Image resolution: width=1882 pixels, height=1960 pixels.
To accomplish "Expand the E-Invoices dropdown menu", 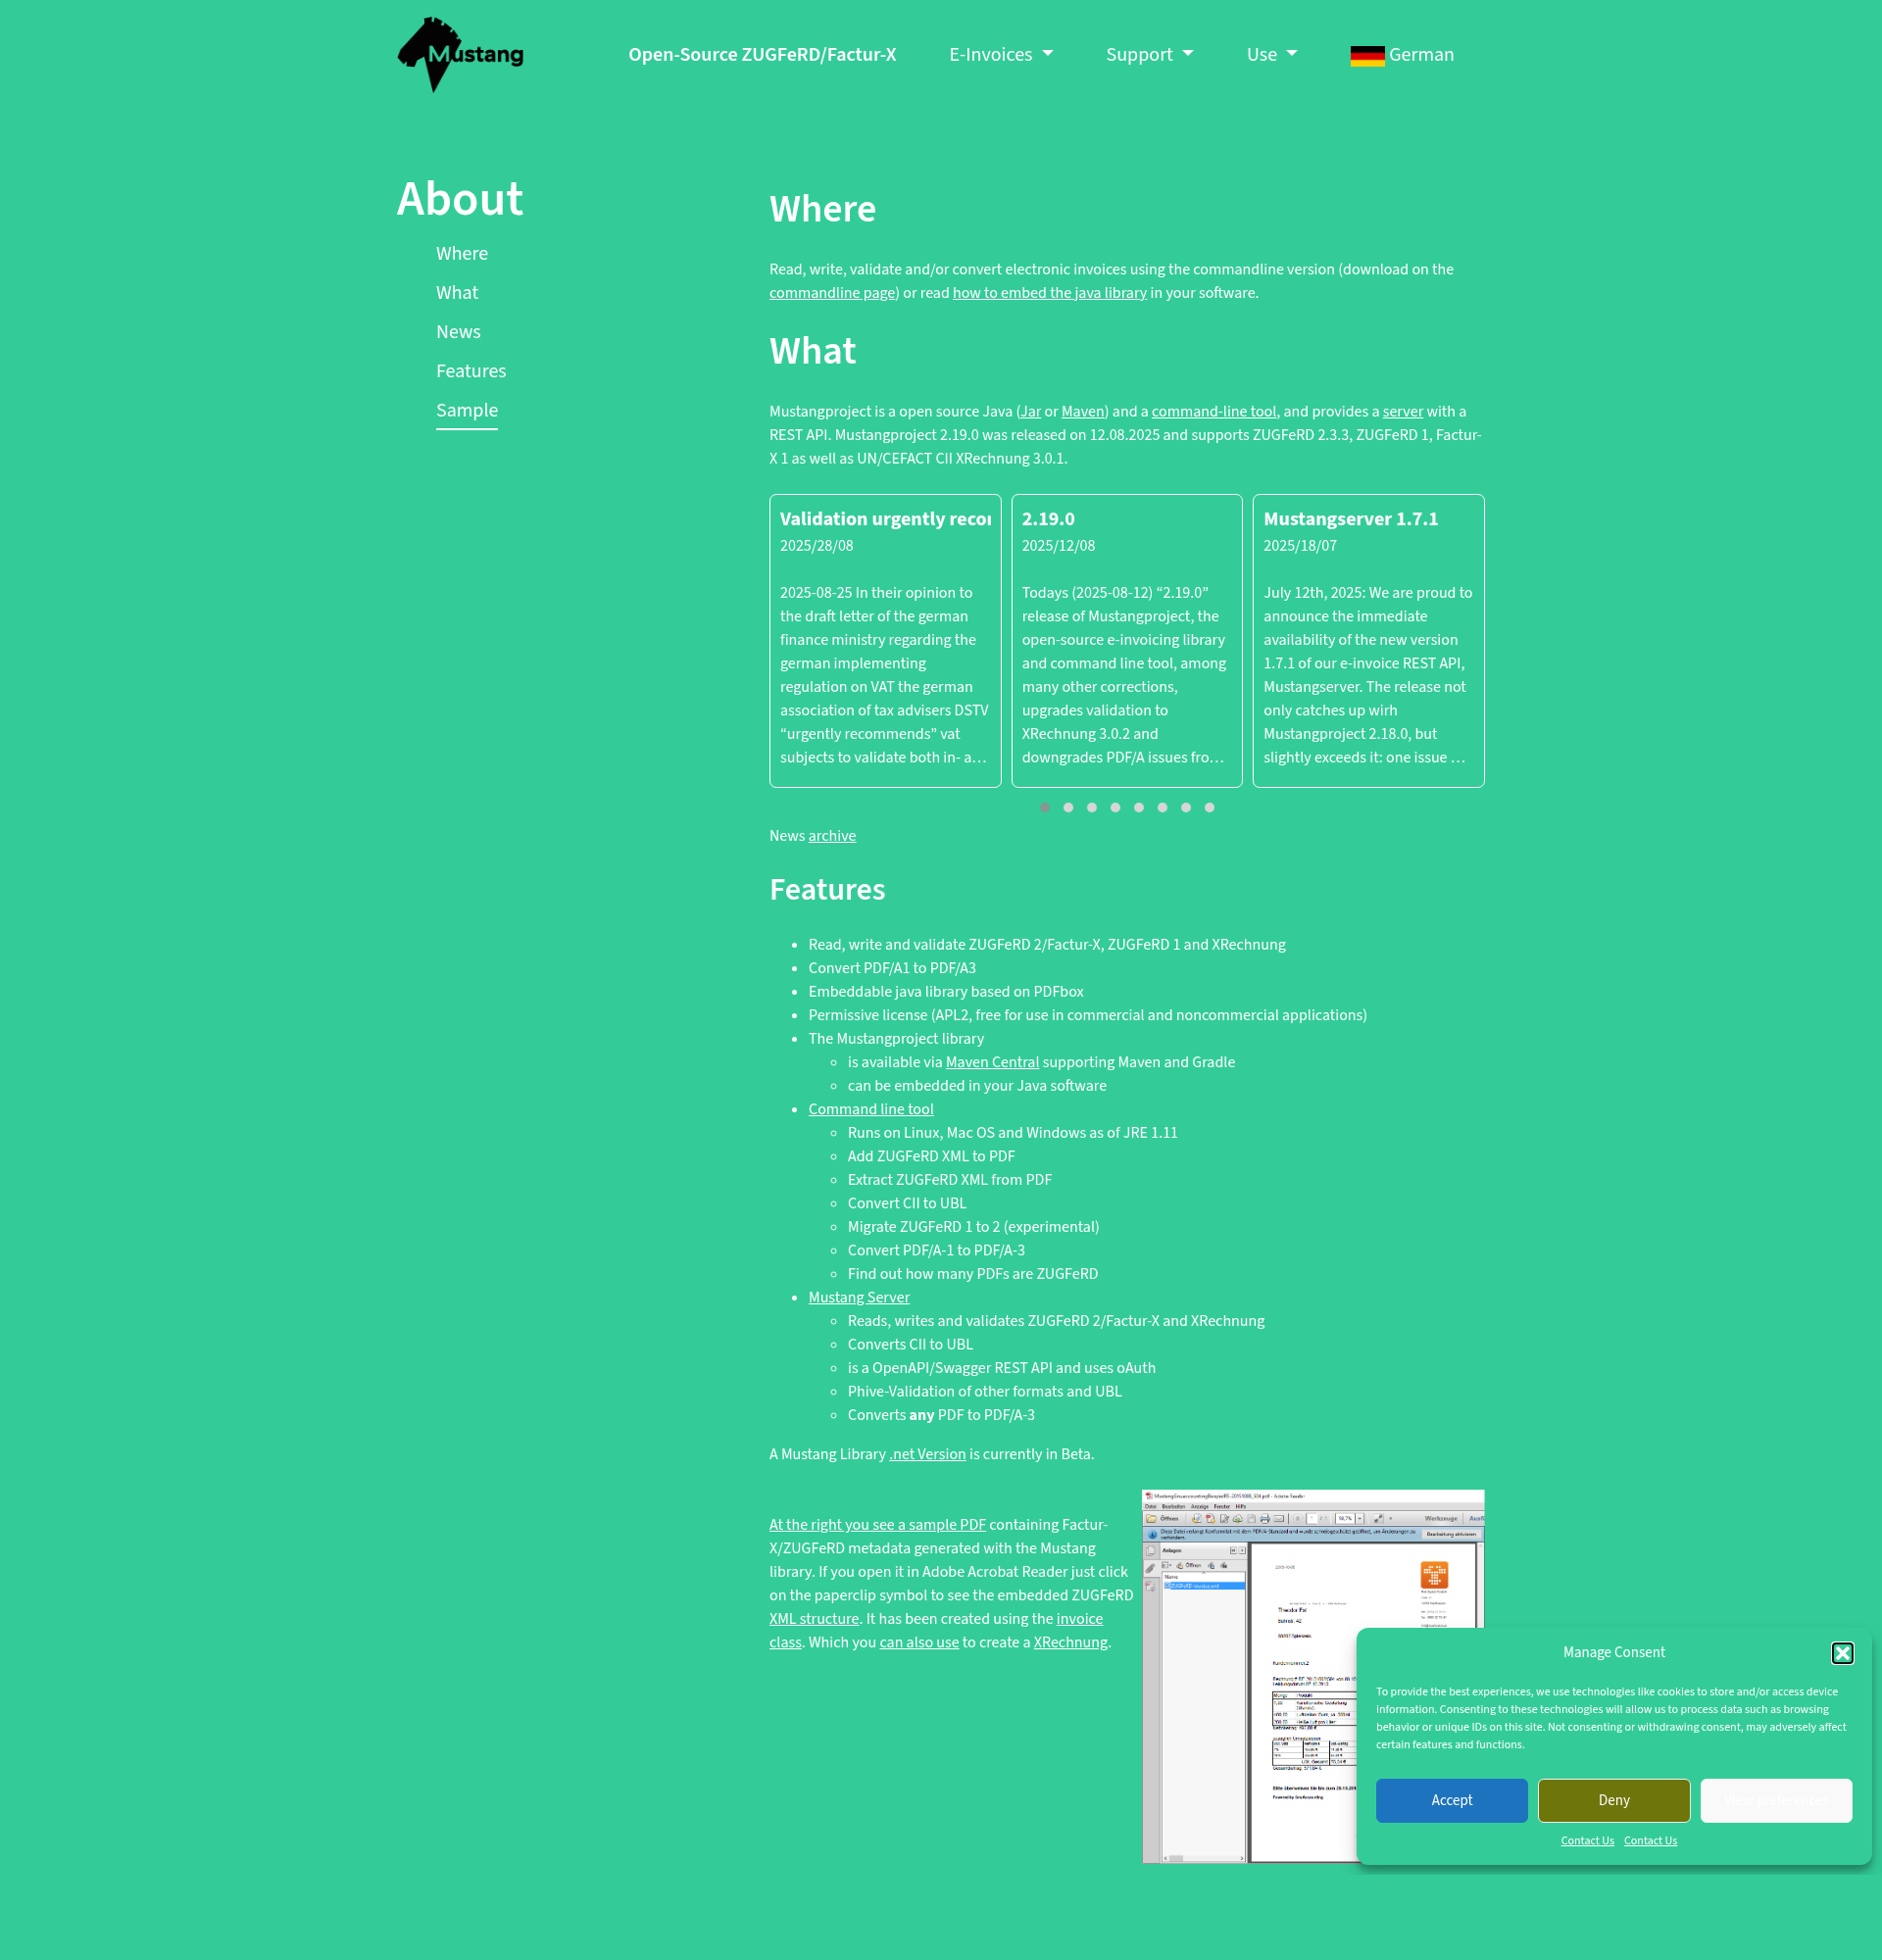I will pyautogui.click(x=1001, y=55).
